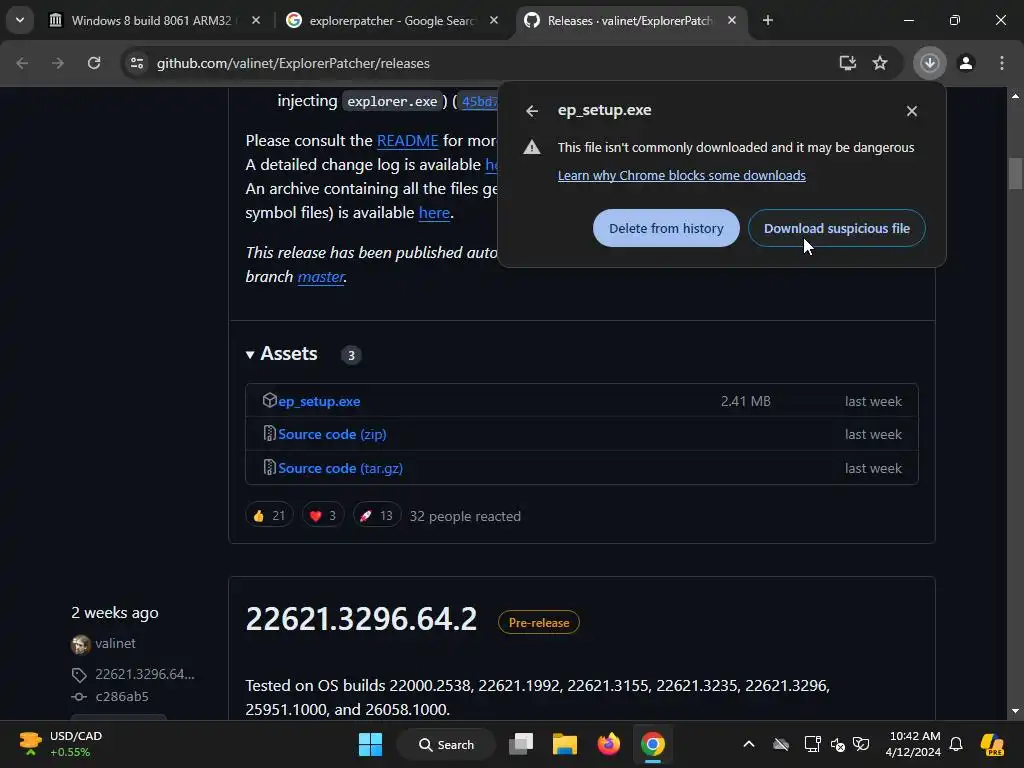View site information icon in address bar
The width and height of the screenshot is (1024, 768).
(136, 63)
